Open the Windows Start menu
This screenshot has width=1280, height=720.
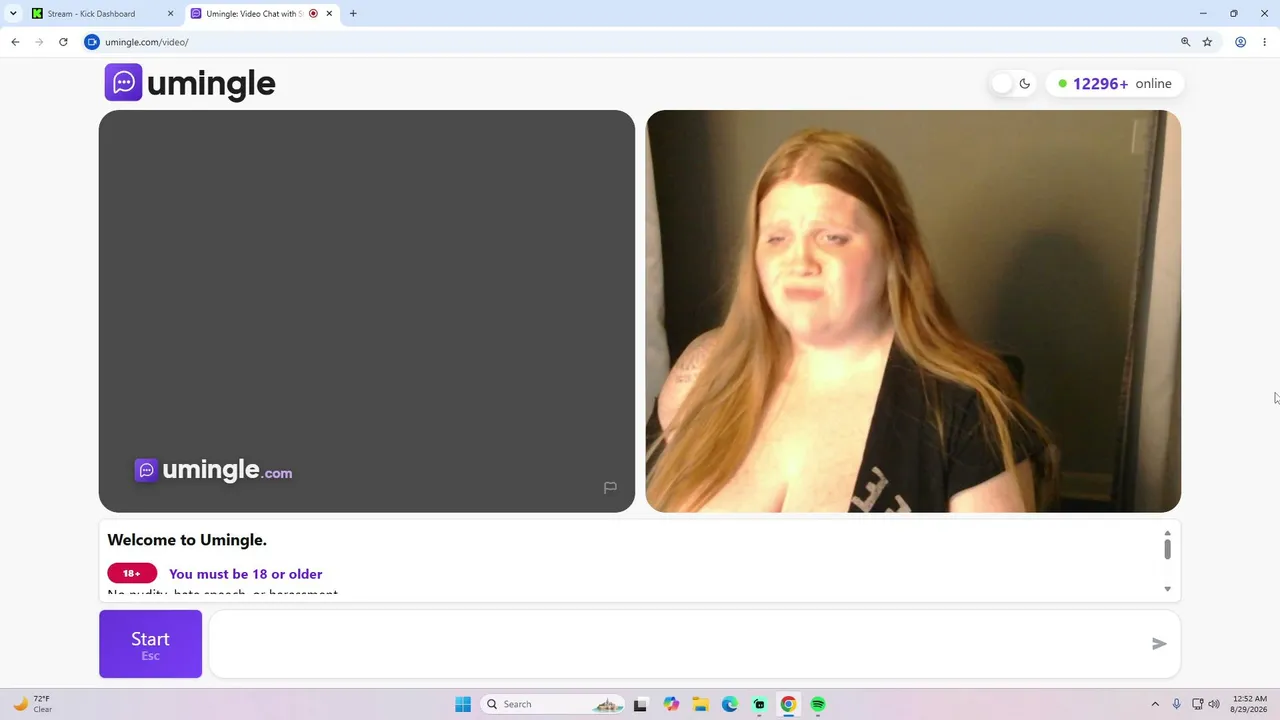point(463,704)
